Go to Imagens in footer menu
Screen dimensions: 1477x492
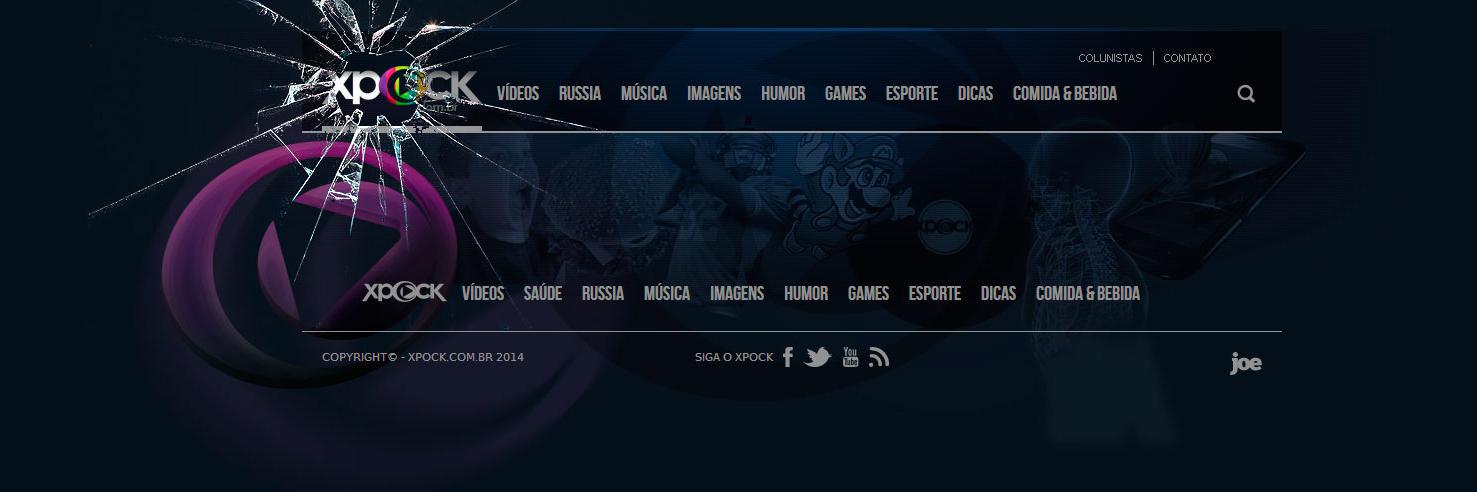point(737,294)
